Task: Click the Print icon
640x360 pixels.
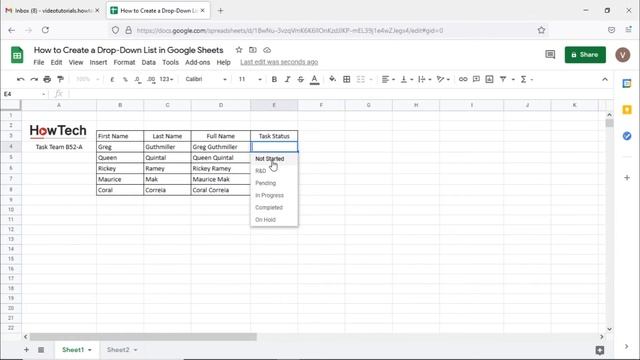Action: coord(47,79)
